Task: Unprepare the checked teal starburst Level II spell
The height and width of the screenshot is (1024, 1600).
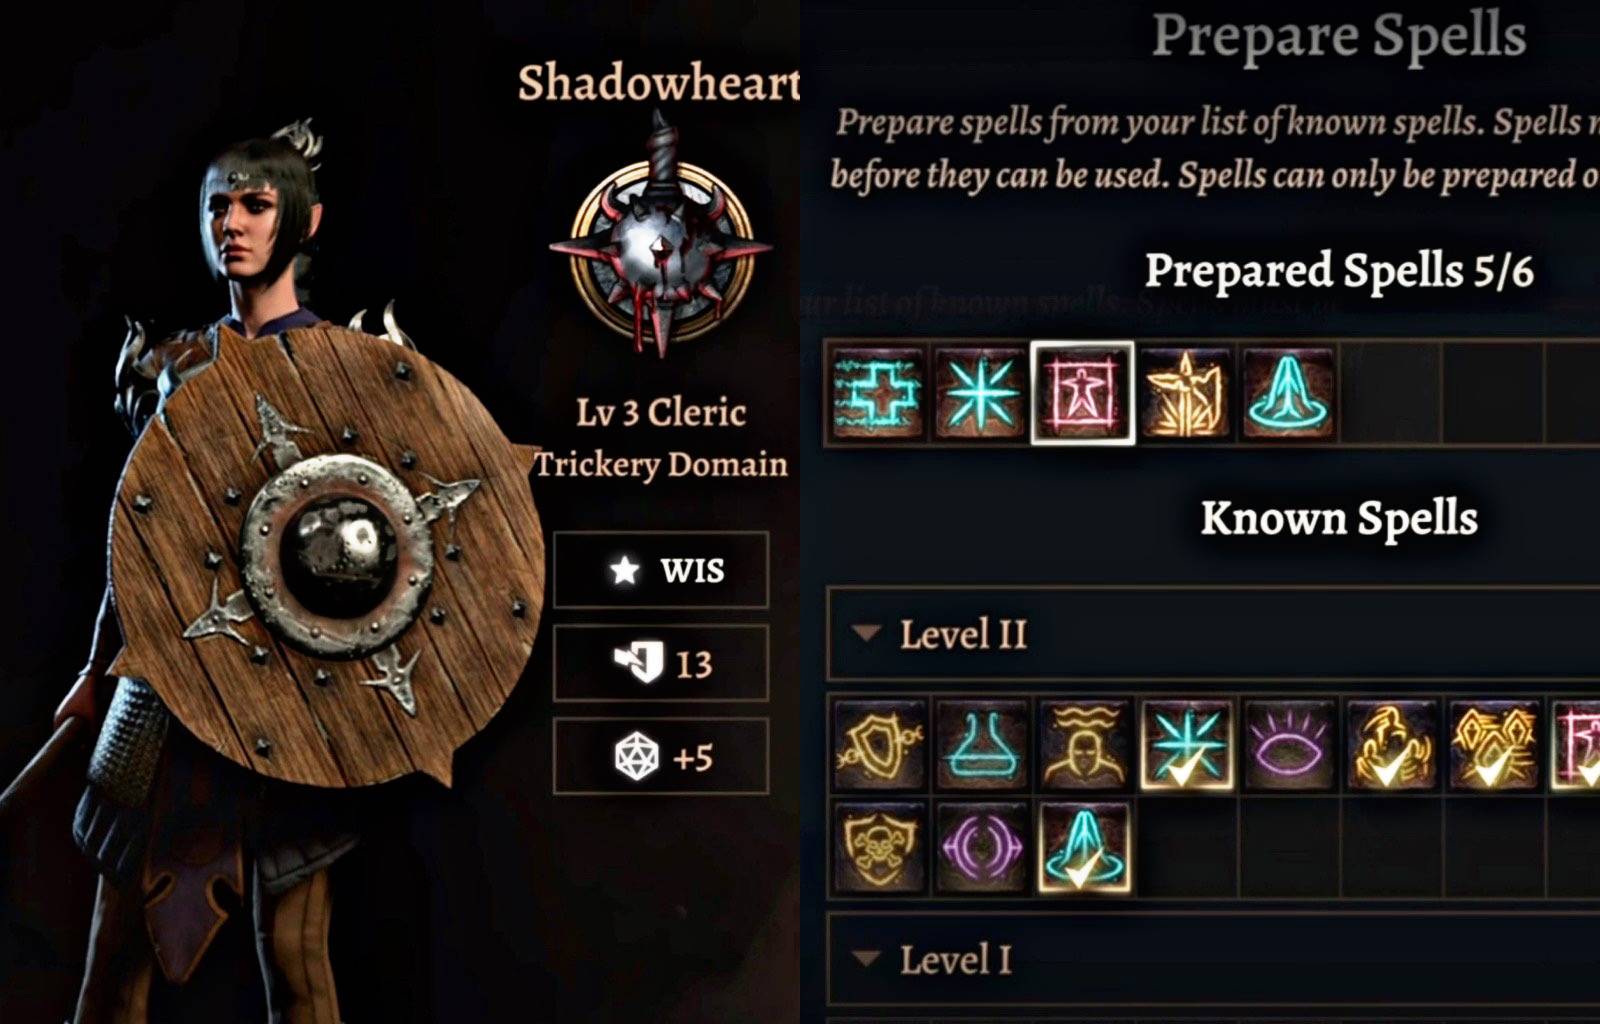Action: coord(1186,746)
